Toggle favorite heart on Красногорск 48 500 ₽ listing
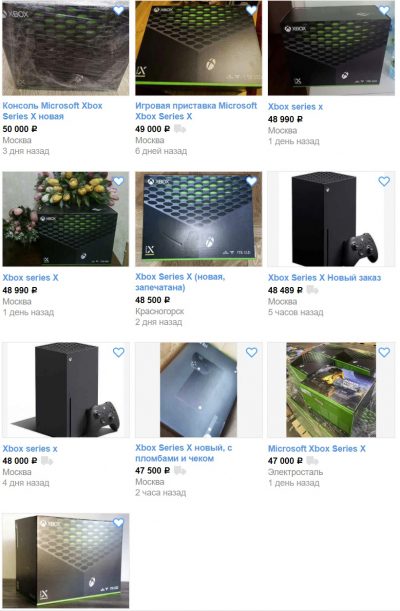Image resolution: width=400 pixels, height=611 pixels. [x=251, y=181]
